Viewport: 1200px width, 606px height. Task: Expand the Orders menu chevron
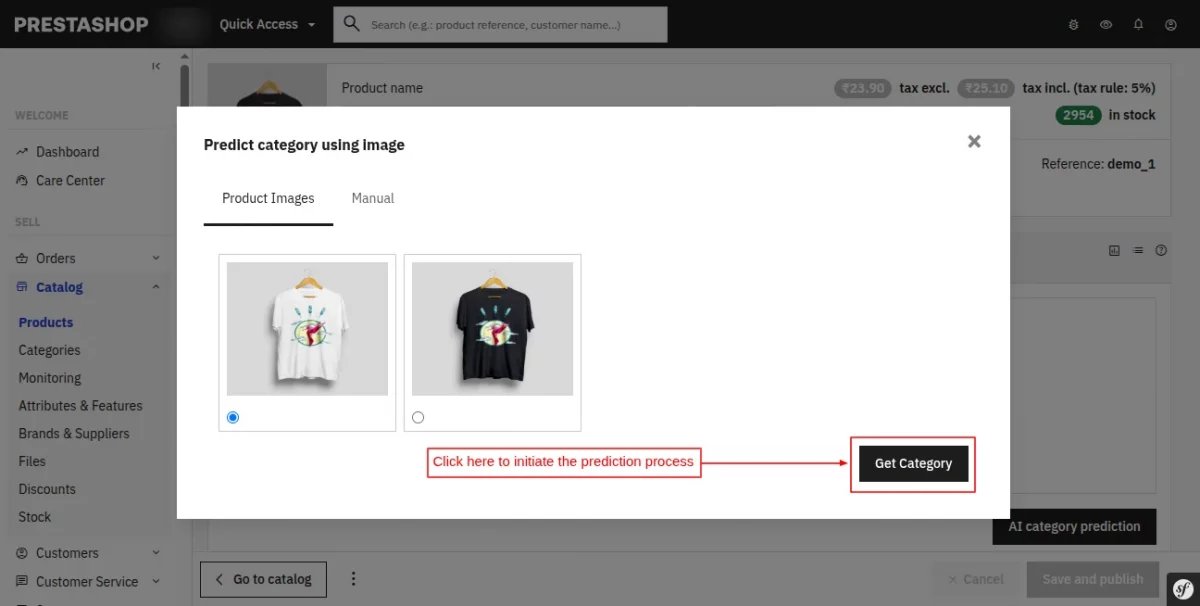pos(156,258)
